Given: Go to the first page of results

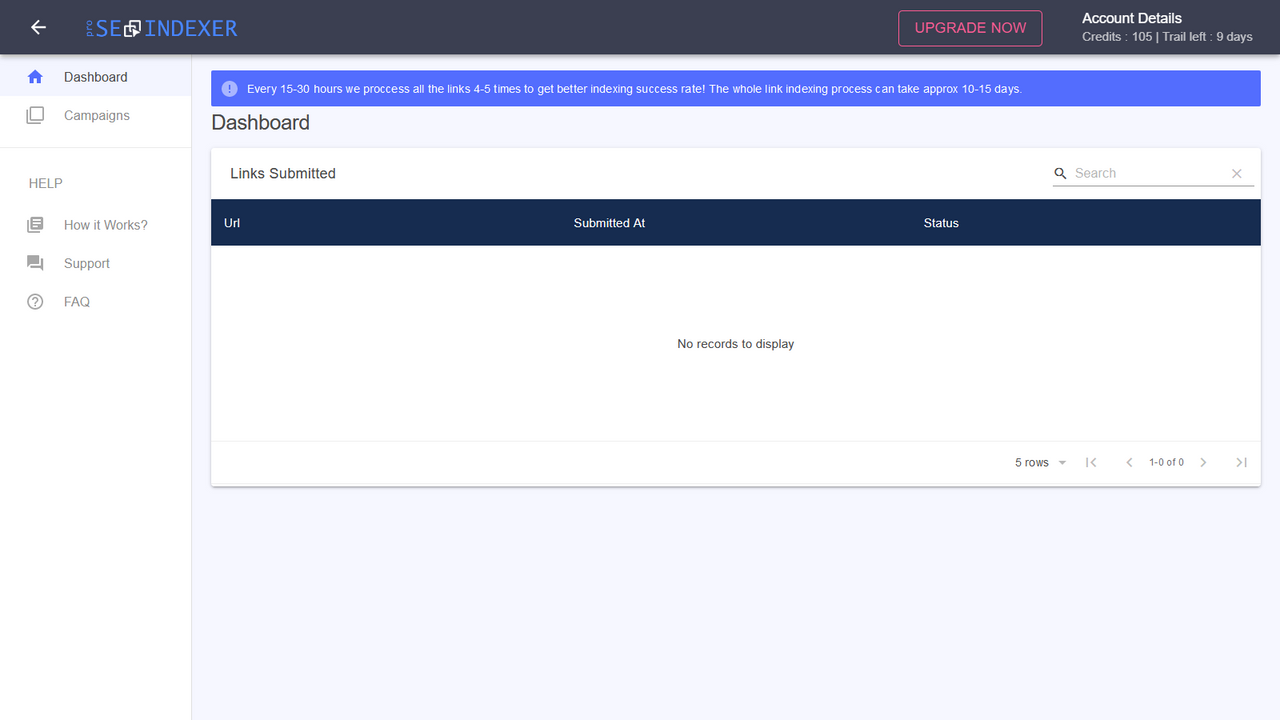Looking at the screenshot, I should [1091, 462].
